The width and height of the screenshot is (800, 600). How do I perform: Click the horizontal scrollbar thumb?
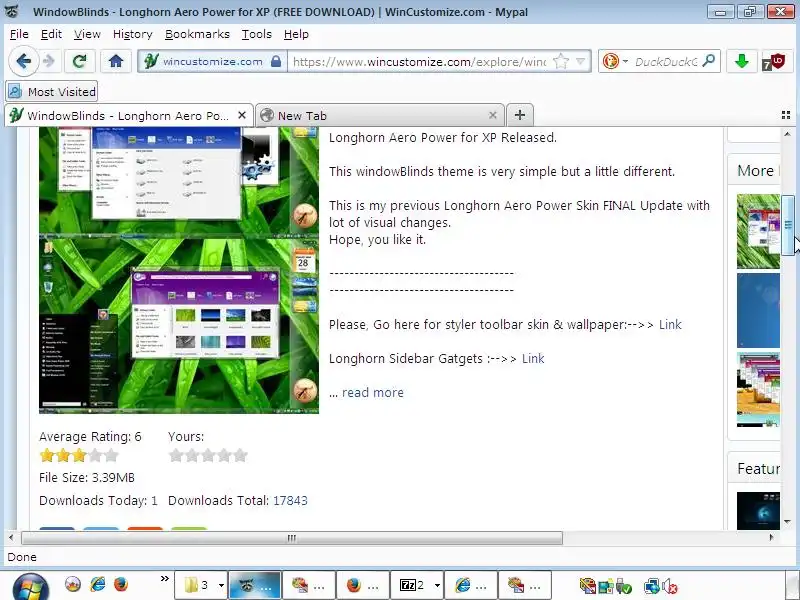coord(292,538)
